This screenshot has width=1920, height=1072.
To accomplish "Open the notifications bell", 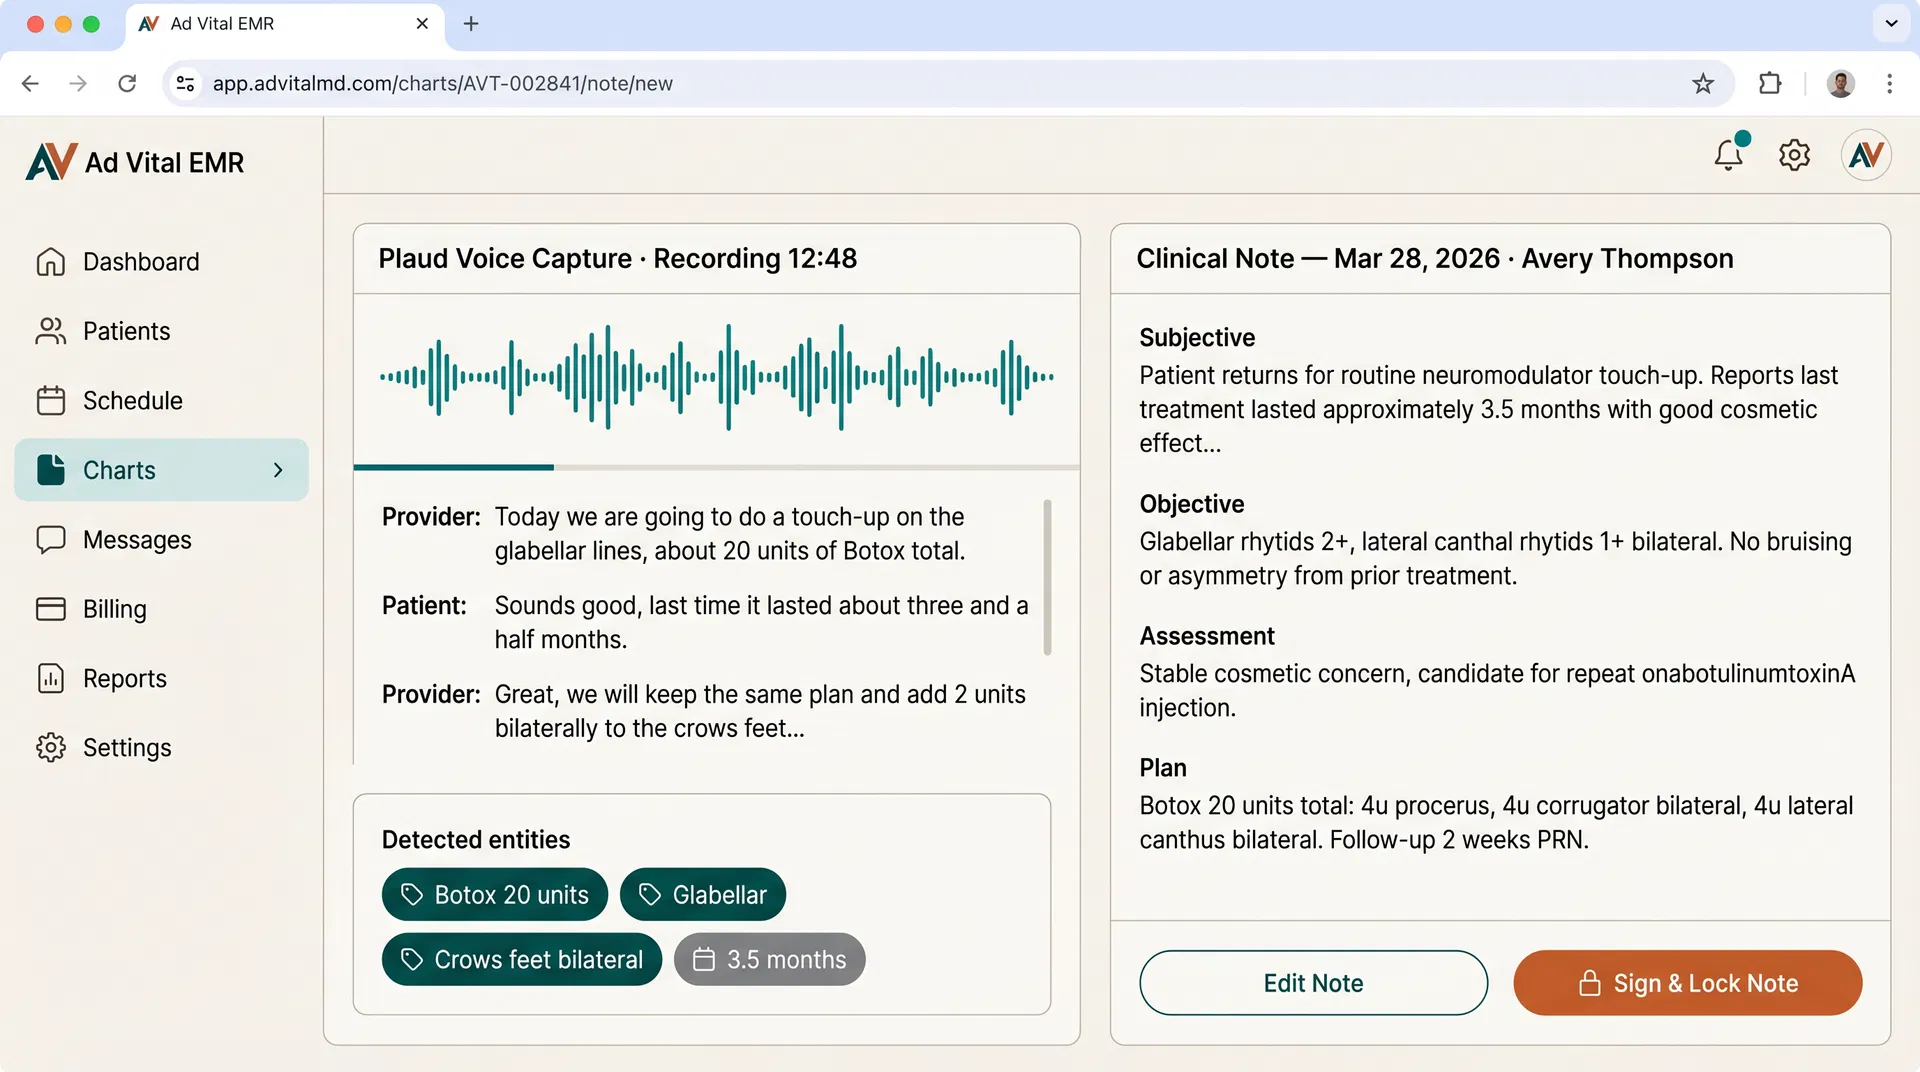I will [x=1728, y=155].
